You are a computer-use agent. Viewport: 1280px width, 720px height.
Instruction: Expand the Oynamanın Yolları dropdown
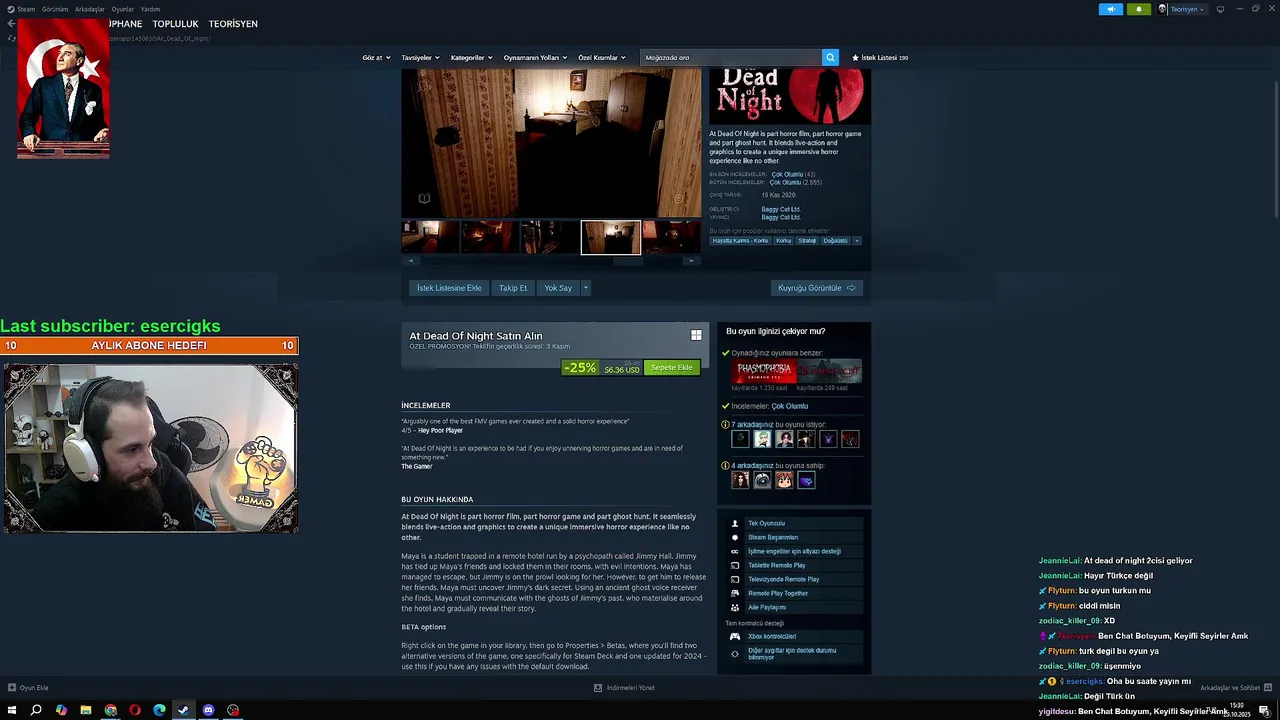click(535, 58)
